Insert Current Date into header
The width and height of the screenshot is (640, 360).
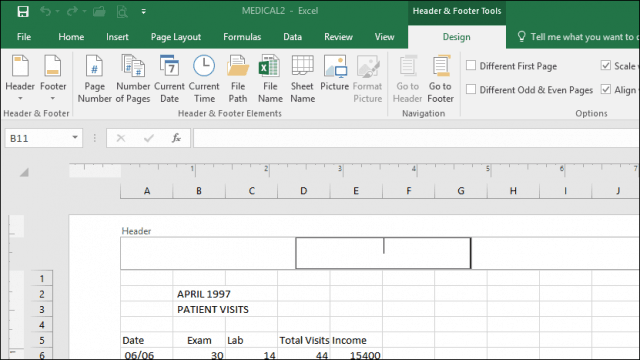pyautogui.click(x=169, y=79)
